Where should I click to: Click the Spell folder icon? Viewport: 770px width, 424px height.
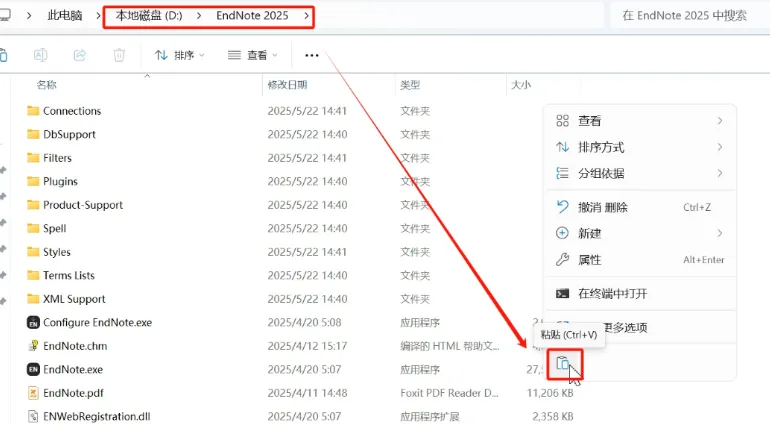33,228
